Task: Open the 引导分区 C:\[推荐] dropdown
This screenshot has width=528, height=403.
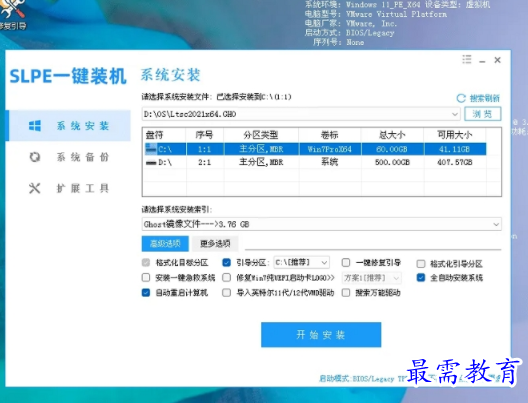Action: 302,262
